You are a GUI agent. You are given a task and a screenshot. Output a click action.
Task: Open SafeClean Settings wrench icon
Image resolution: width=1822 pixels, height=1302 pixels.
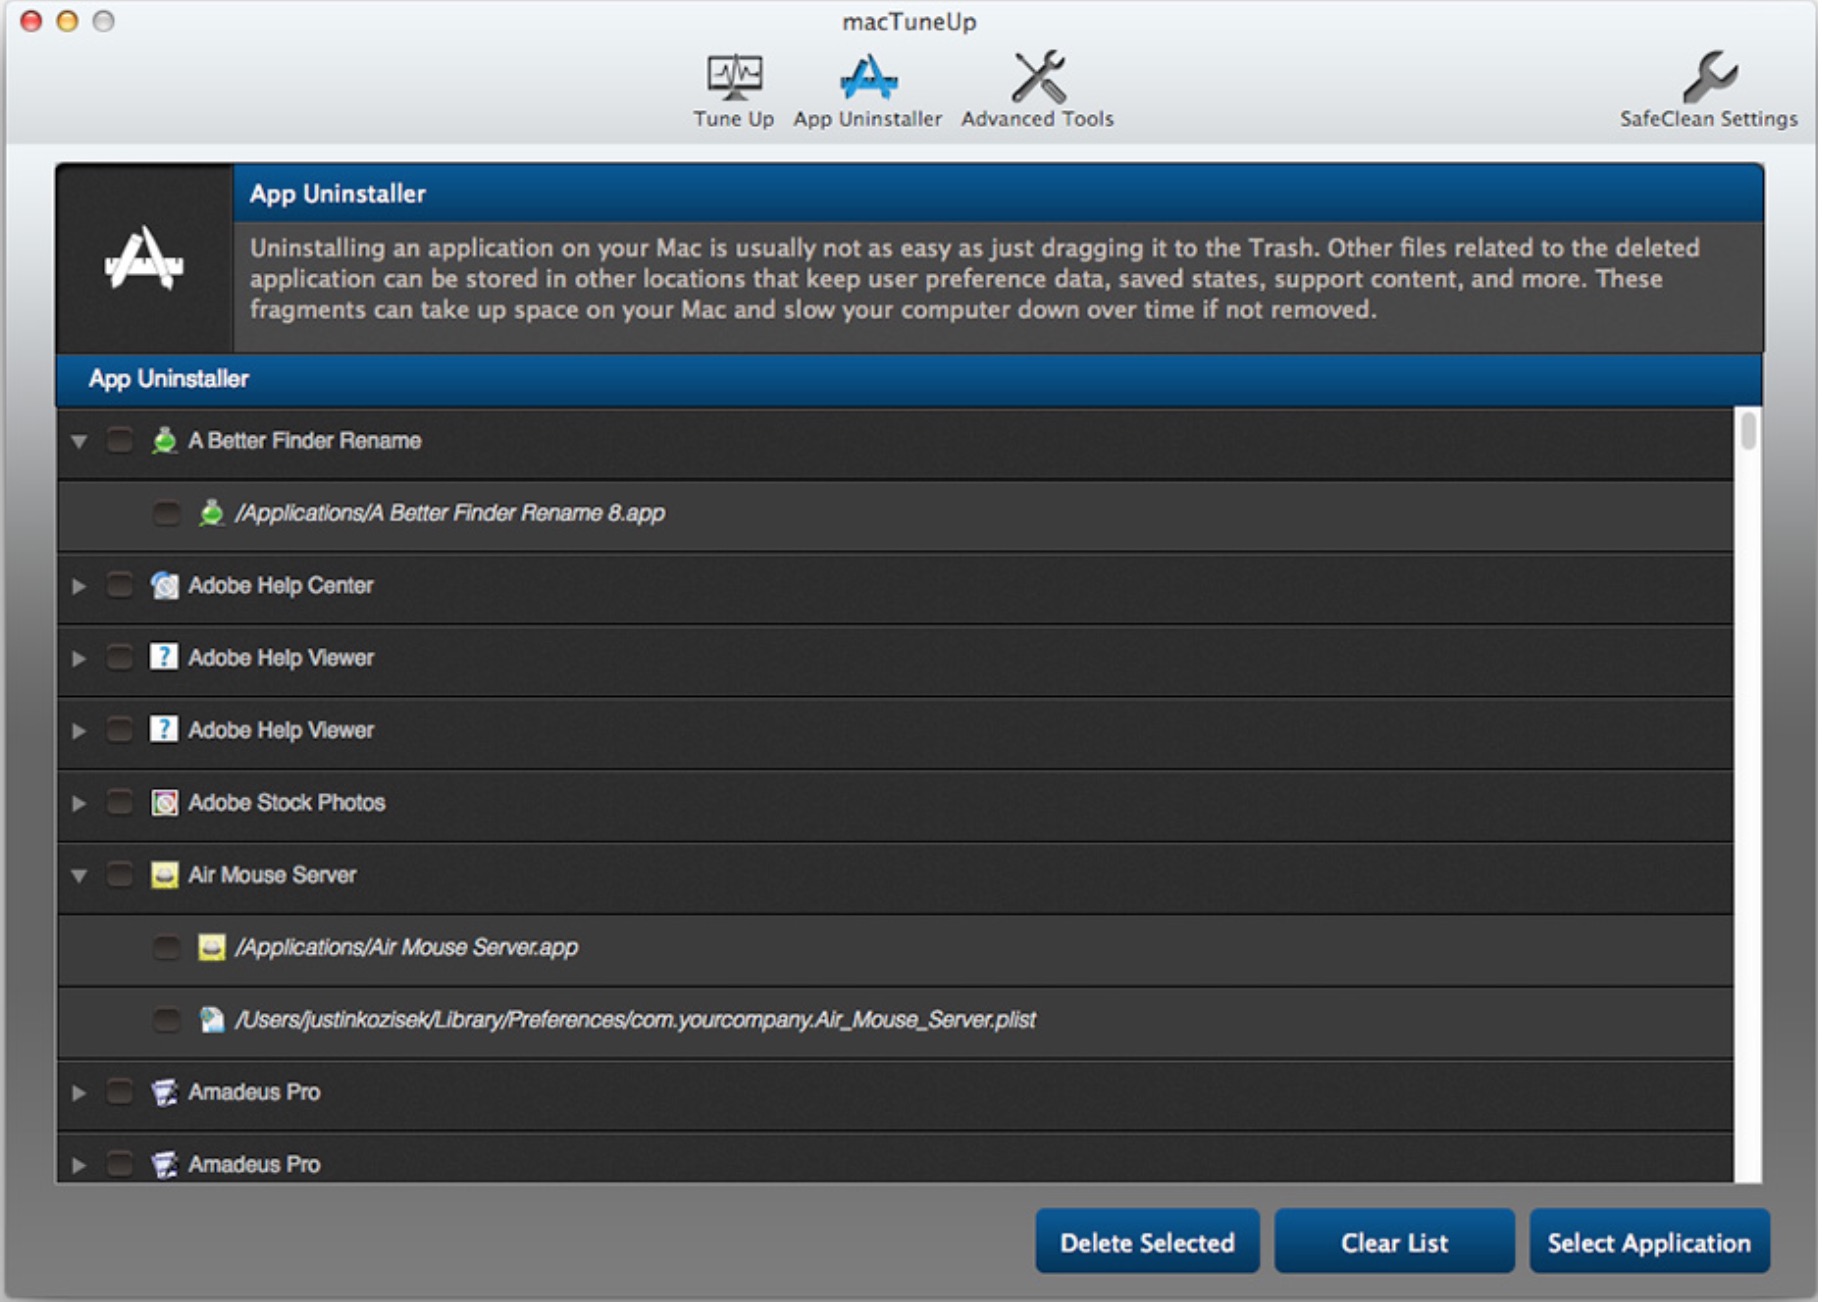[1709, 78]
